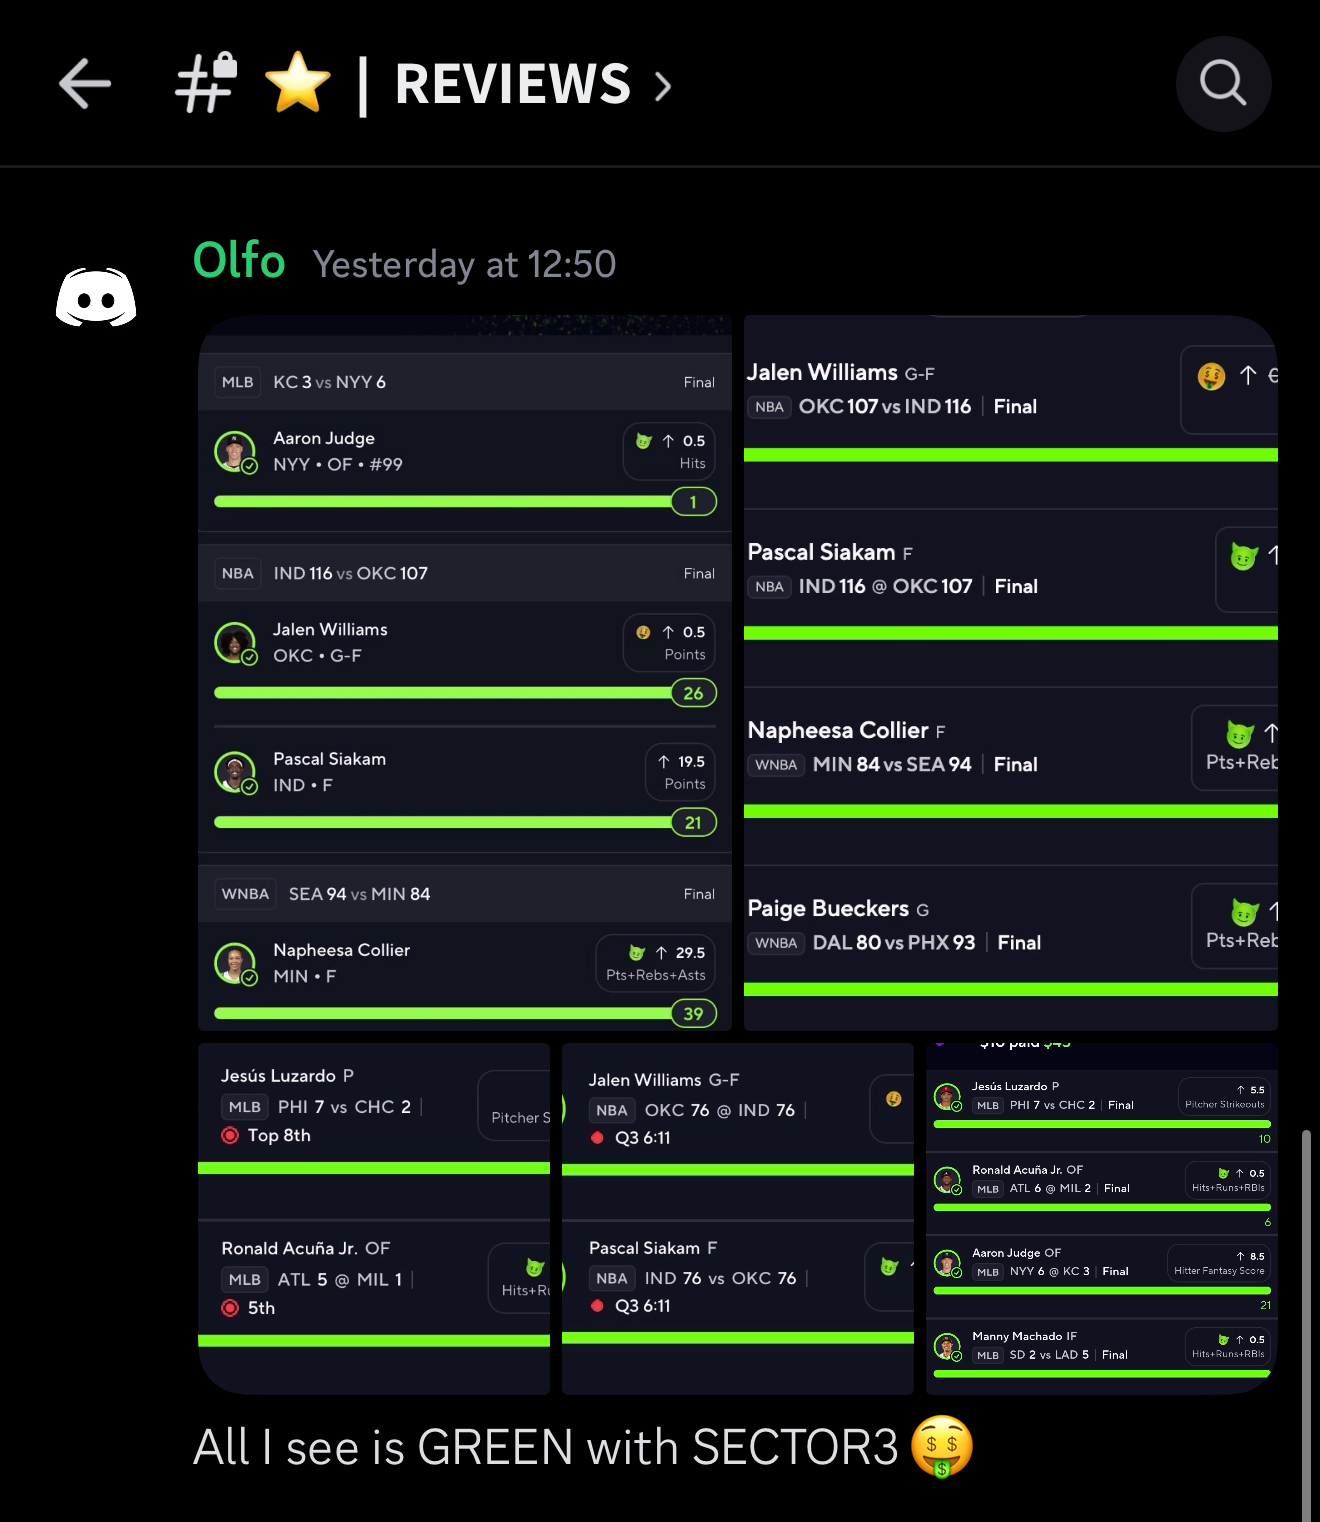Tap the locked channel hashtag icon
The width and height of the screenshot is (1320, 1522).
206,82
